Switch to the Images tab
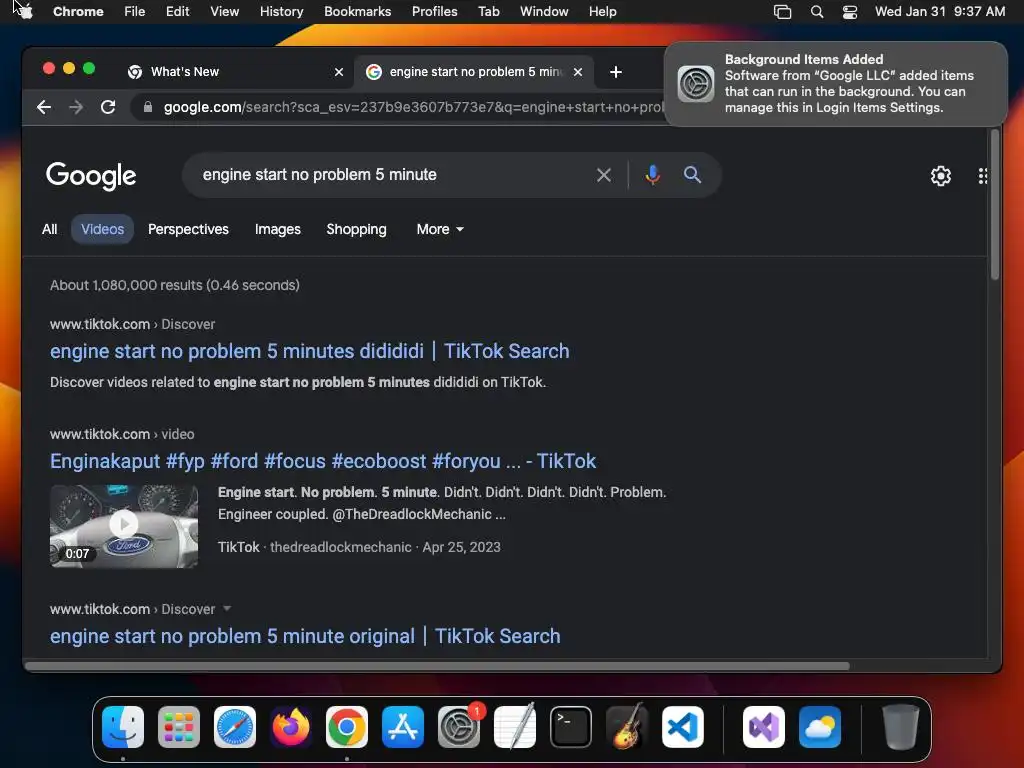Screen dimensions: 1024x768 (278, 229)
